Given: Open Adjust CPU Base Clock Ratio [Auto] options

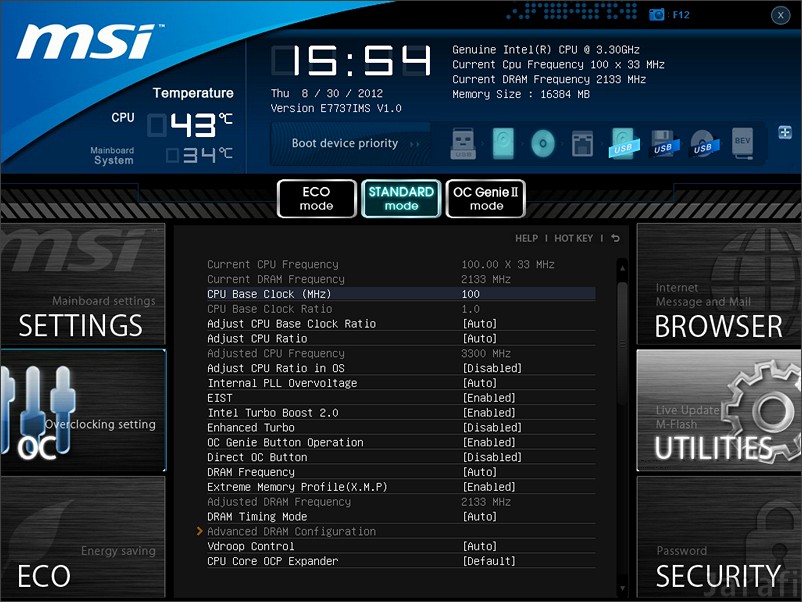Looking at the screenshot, I should (x=480, y=324).
